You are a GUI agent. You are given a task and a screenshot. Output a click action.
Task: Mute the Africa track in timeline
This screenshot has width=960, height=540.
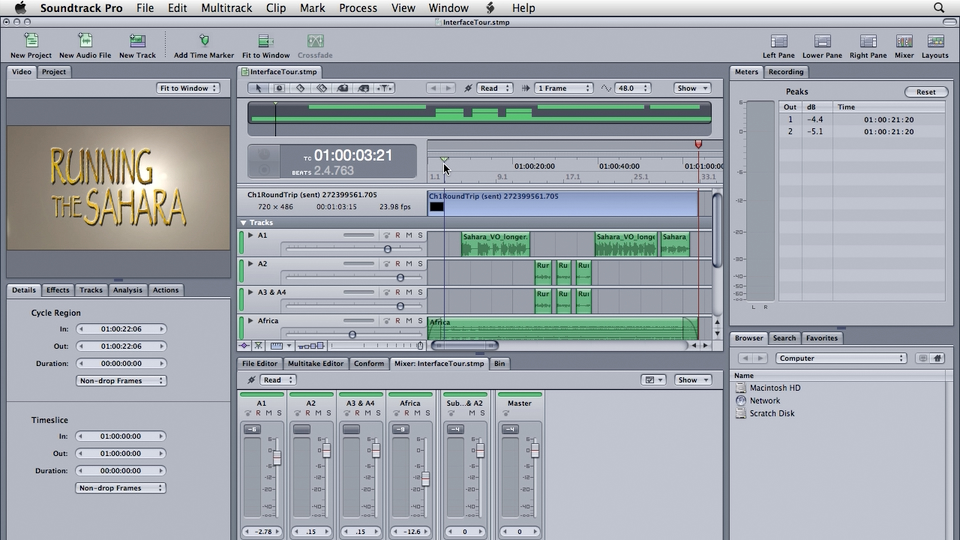[409, 321]
